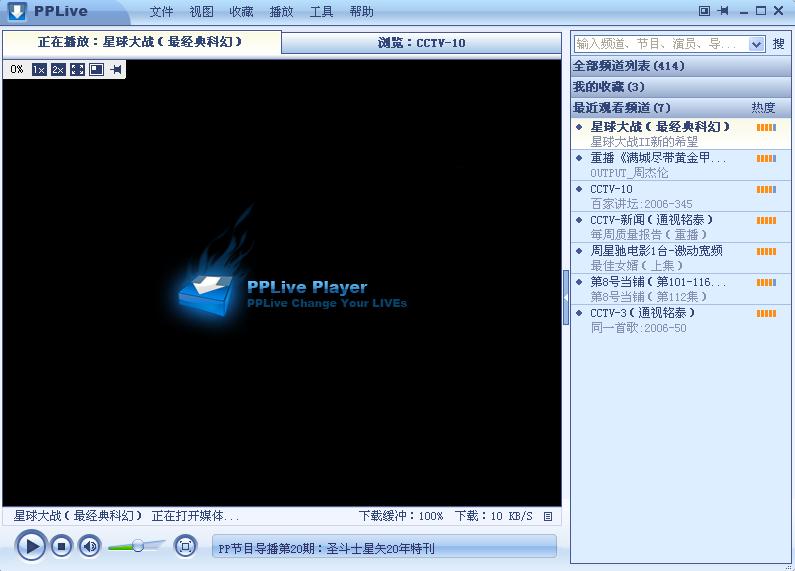Click program text 最佳女婿（上集）
This screenshot has width=795, height=571.
(x=636, y=266)
